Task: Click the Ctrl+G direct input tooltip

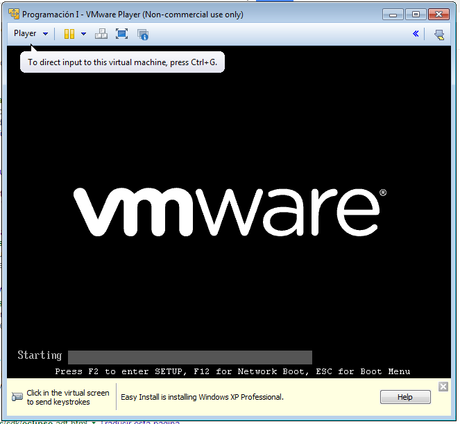Action: [122, 62]
